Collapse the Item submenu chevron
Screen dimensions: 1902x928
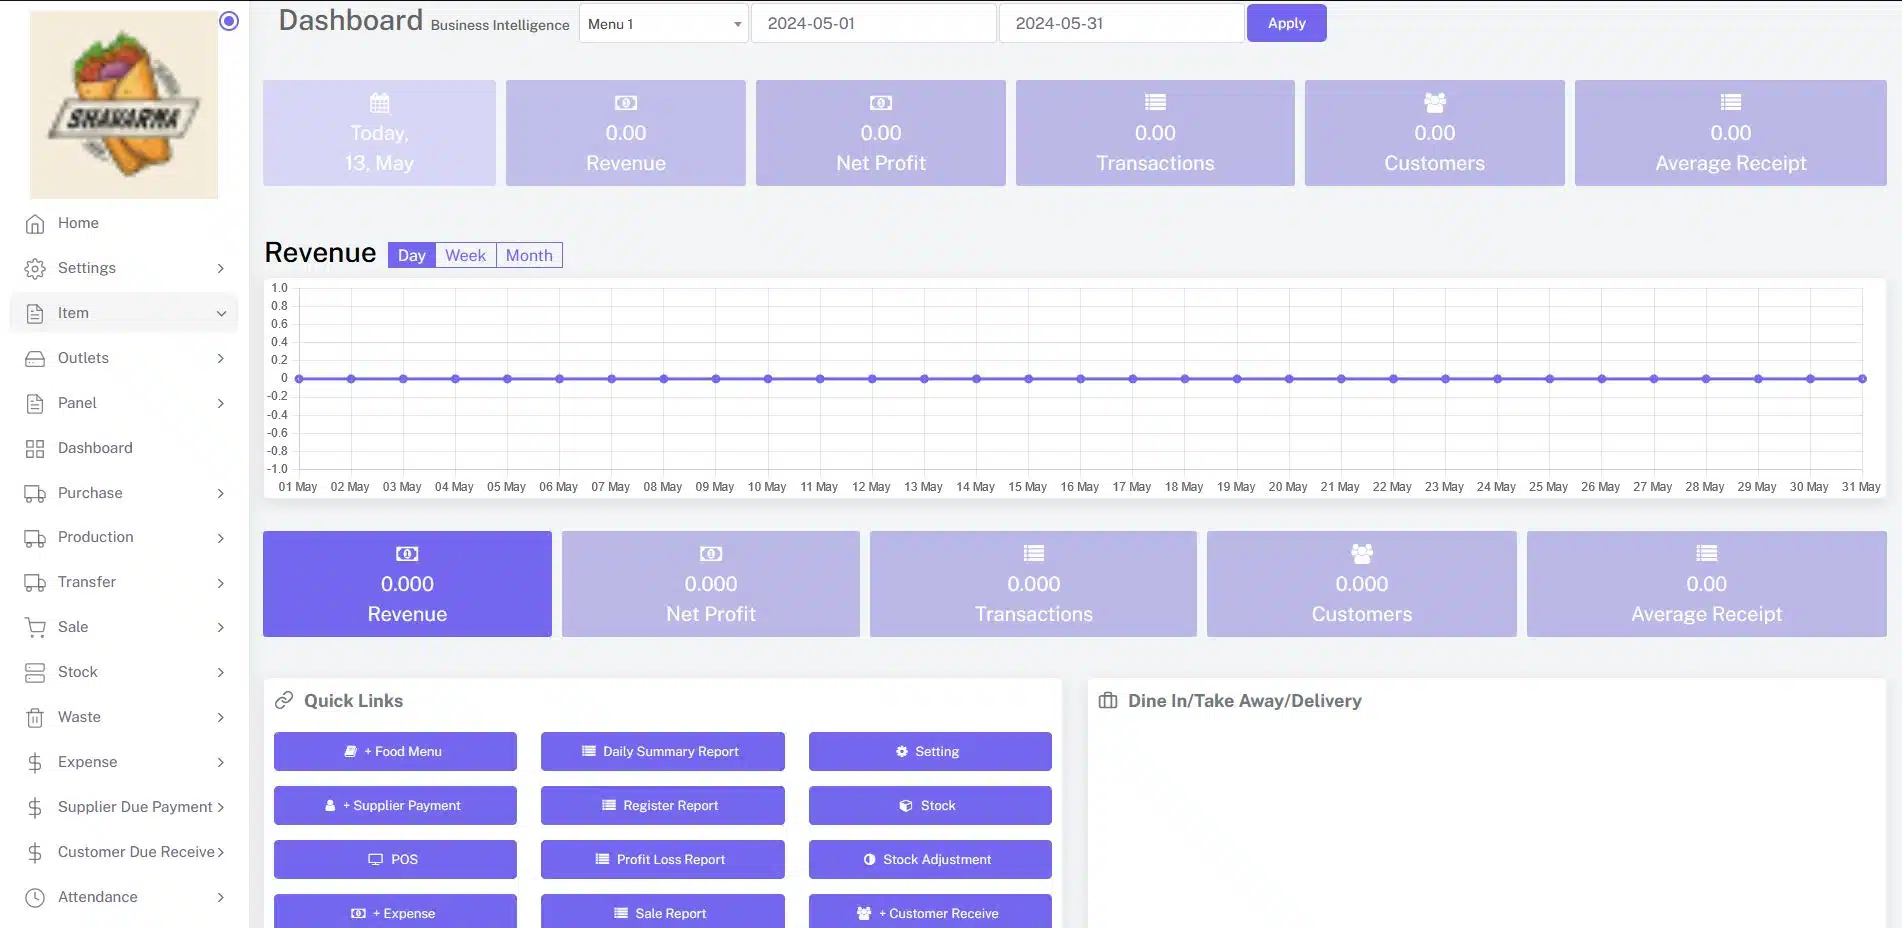(221, 314)
